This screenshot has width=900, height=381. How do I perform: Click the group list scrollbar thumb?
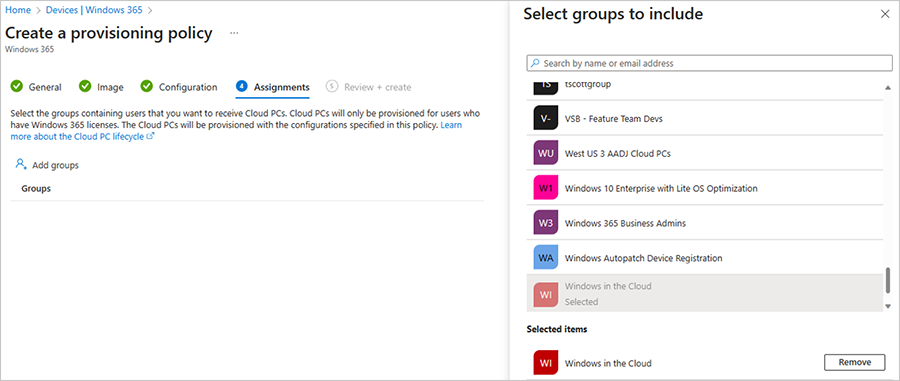tap(888, 281)
